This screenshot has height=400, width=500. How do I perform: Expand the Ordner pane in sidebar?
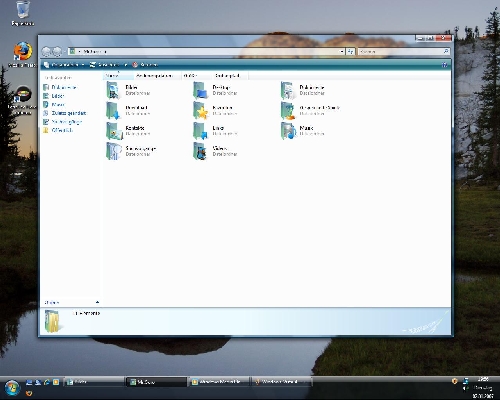tap(71, 302)
